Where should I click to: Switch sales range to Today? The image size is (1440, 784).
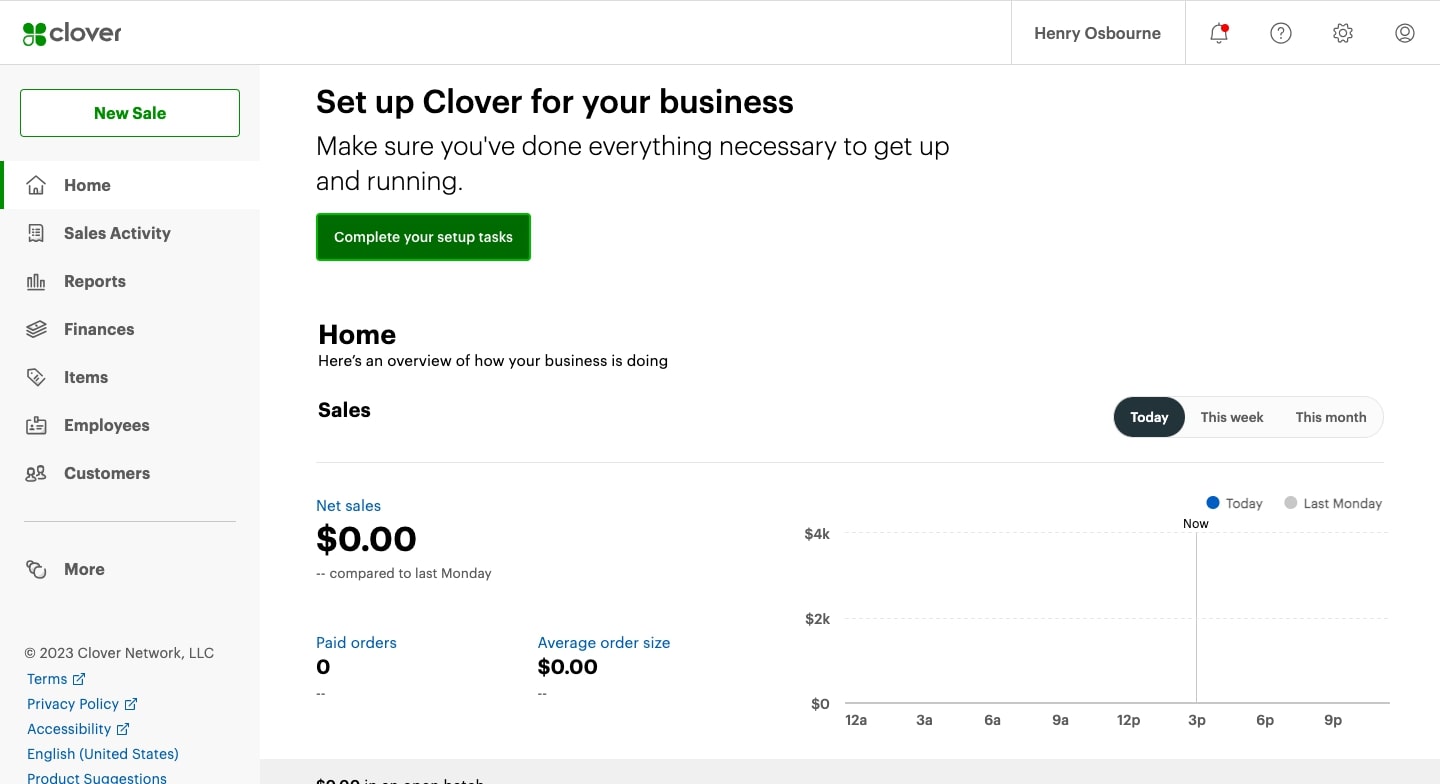coord(1149,417)
